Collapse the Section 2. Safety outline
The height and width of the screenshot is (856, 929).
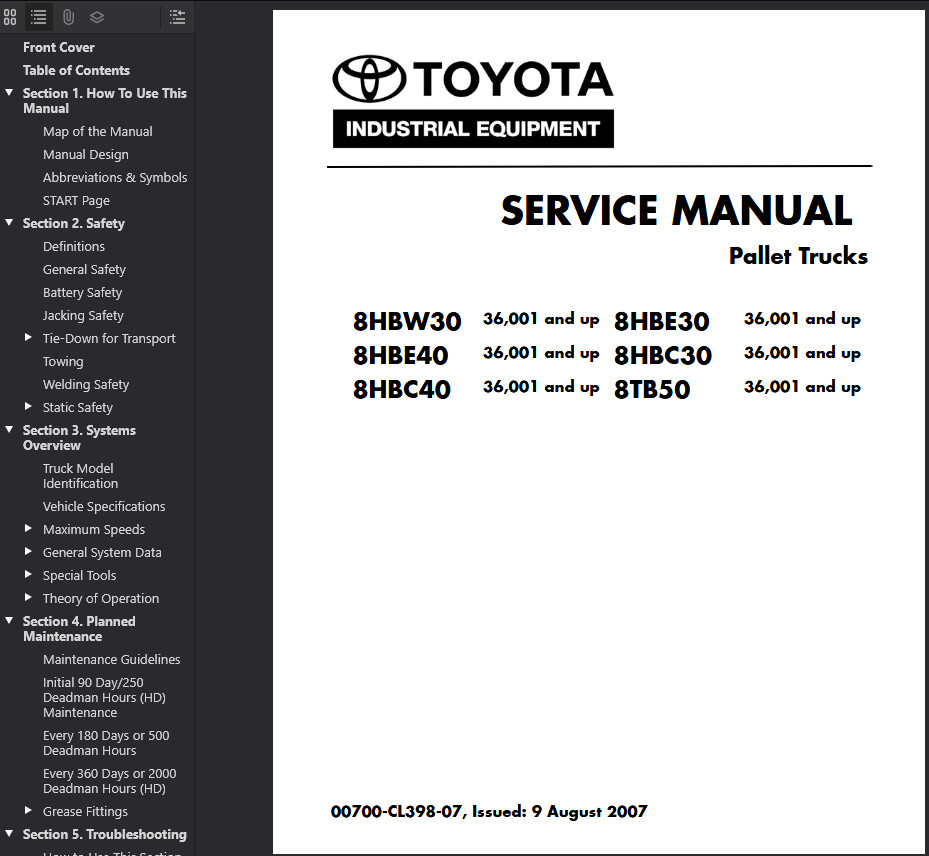click(9, 223)
